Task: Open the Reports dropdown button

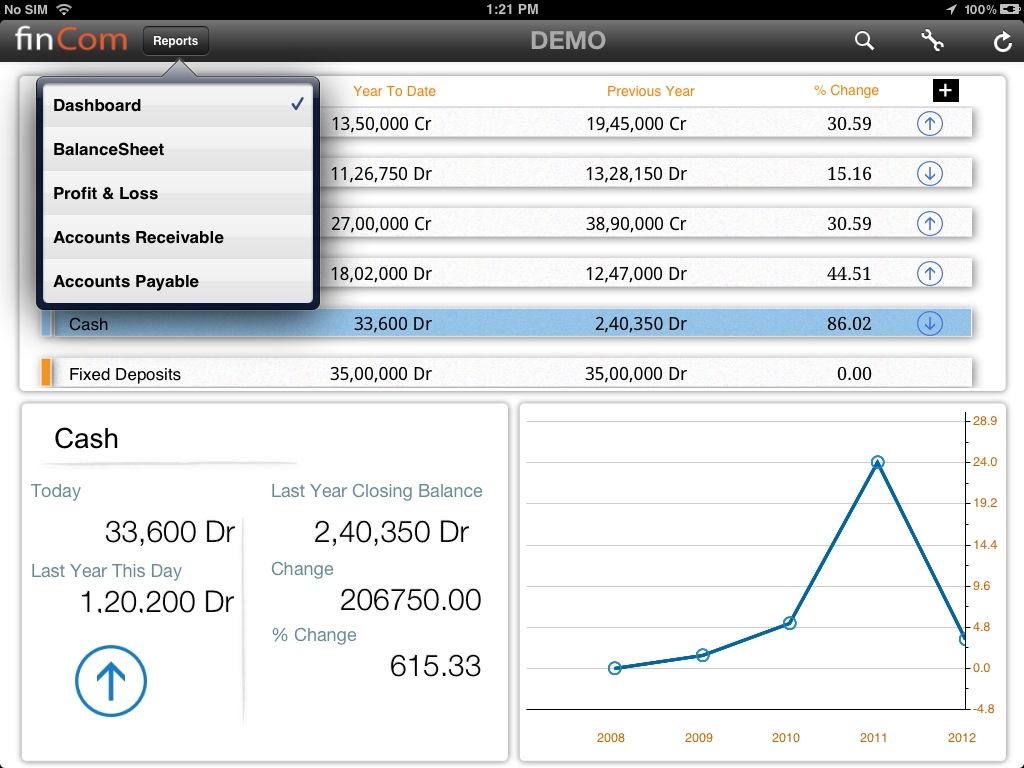Action: click(x=176, y=41)
